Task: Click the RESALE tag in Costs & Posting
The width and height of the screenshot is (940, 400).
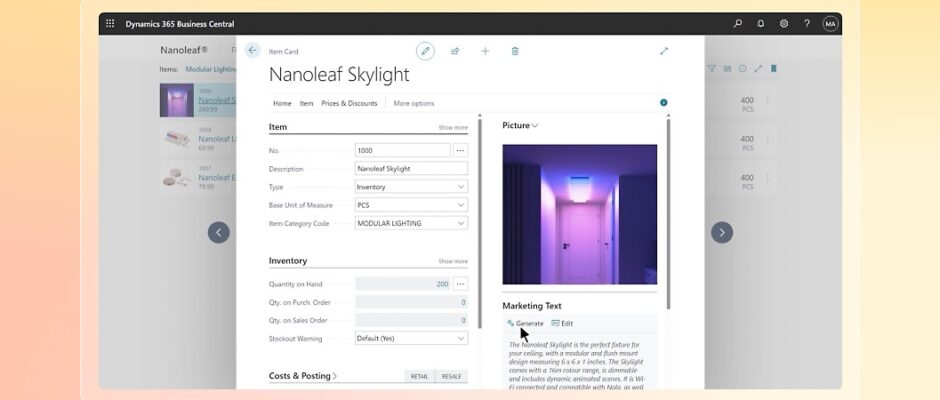Action: pos(451,377)
